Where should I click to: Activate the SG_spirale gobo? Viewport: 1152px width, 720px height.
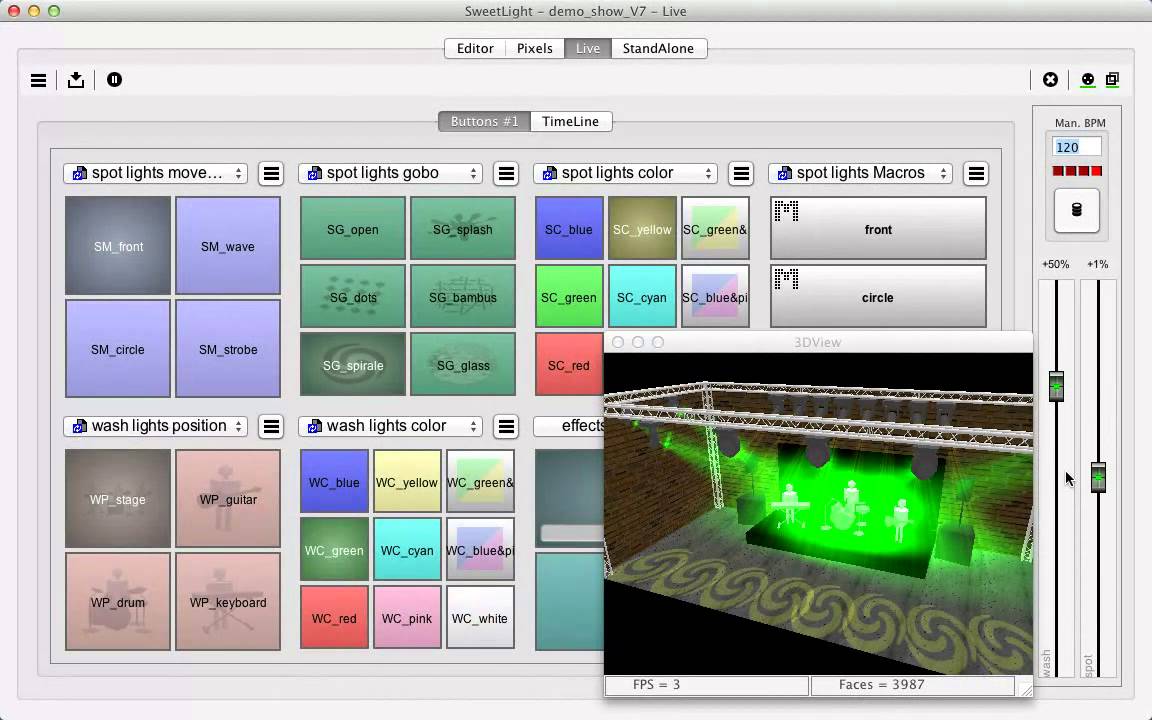353,364
